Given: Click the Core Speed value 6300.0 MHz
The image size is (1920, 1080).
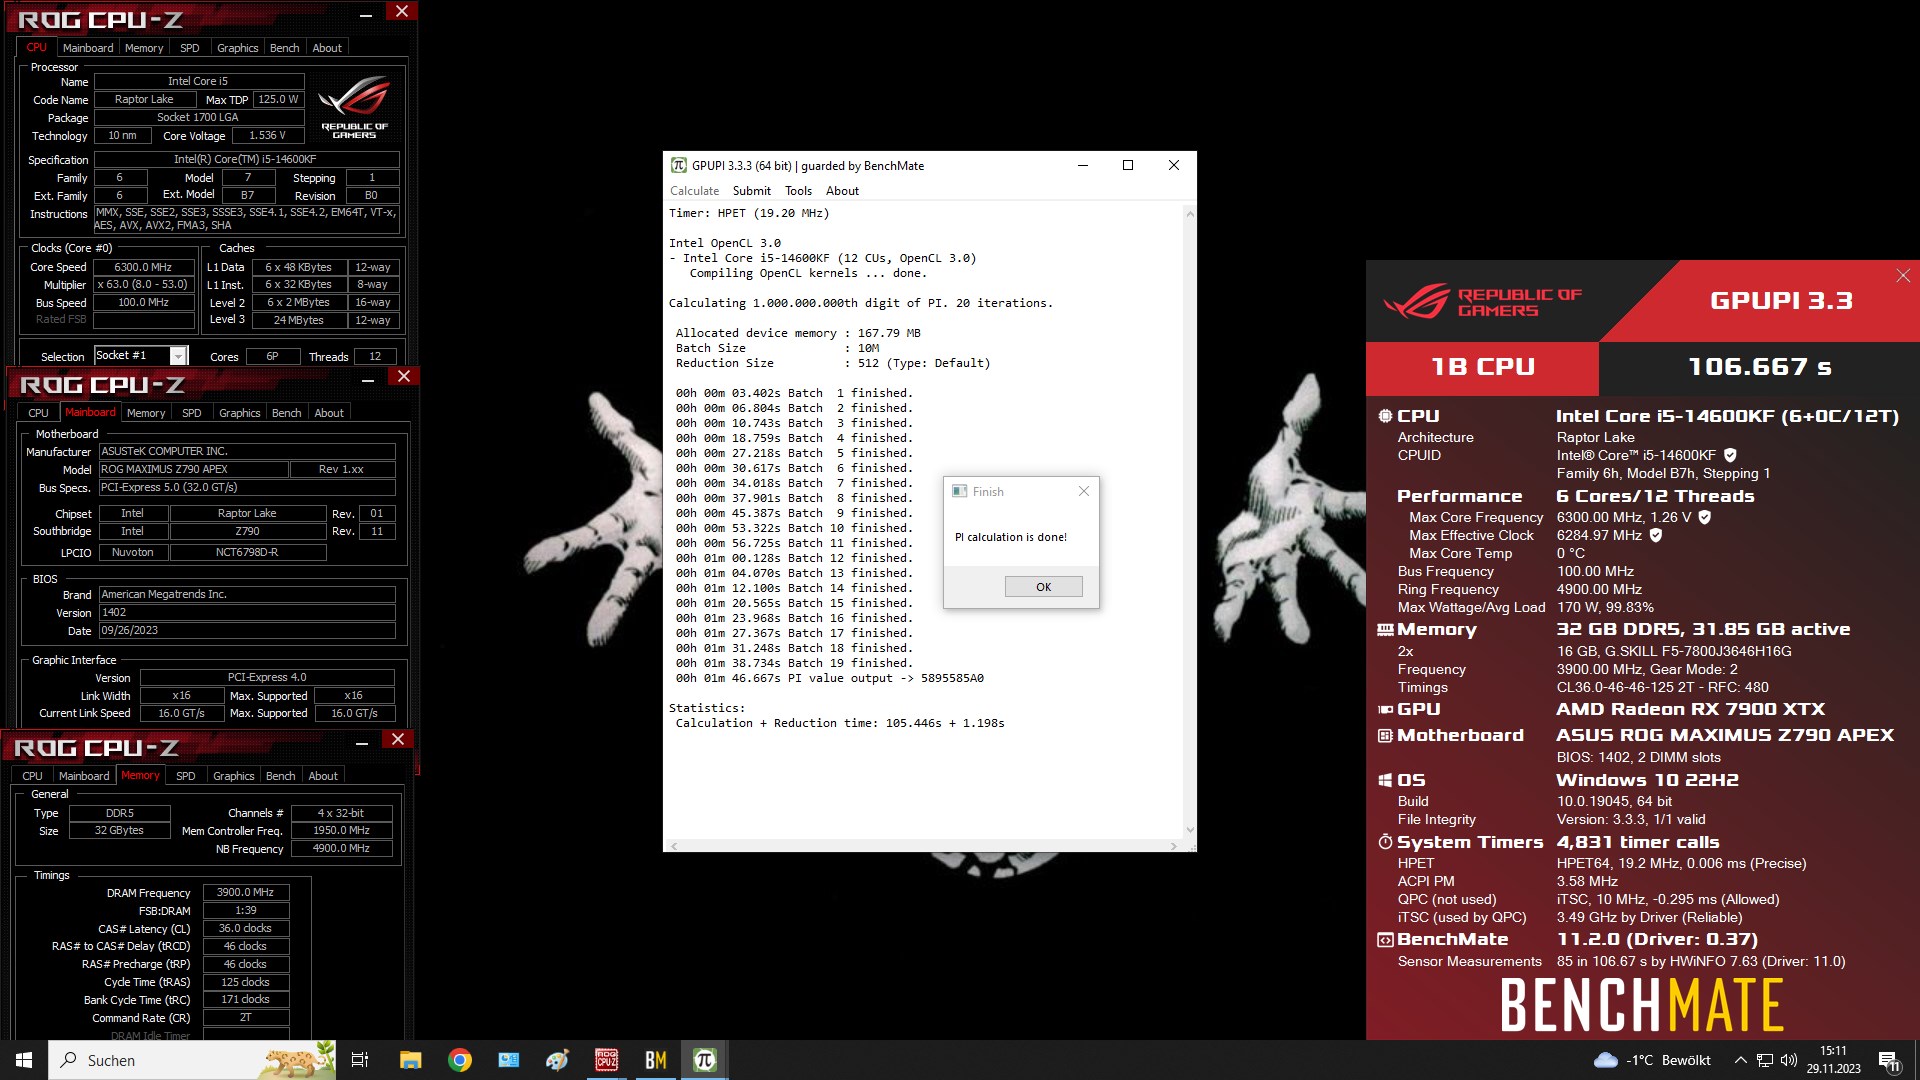Looking at the screenshot, I should 143,267.
